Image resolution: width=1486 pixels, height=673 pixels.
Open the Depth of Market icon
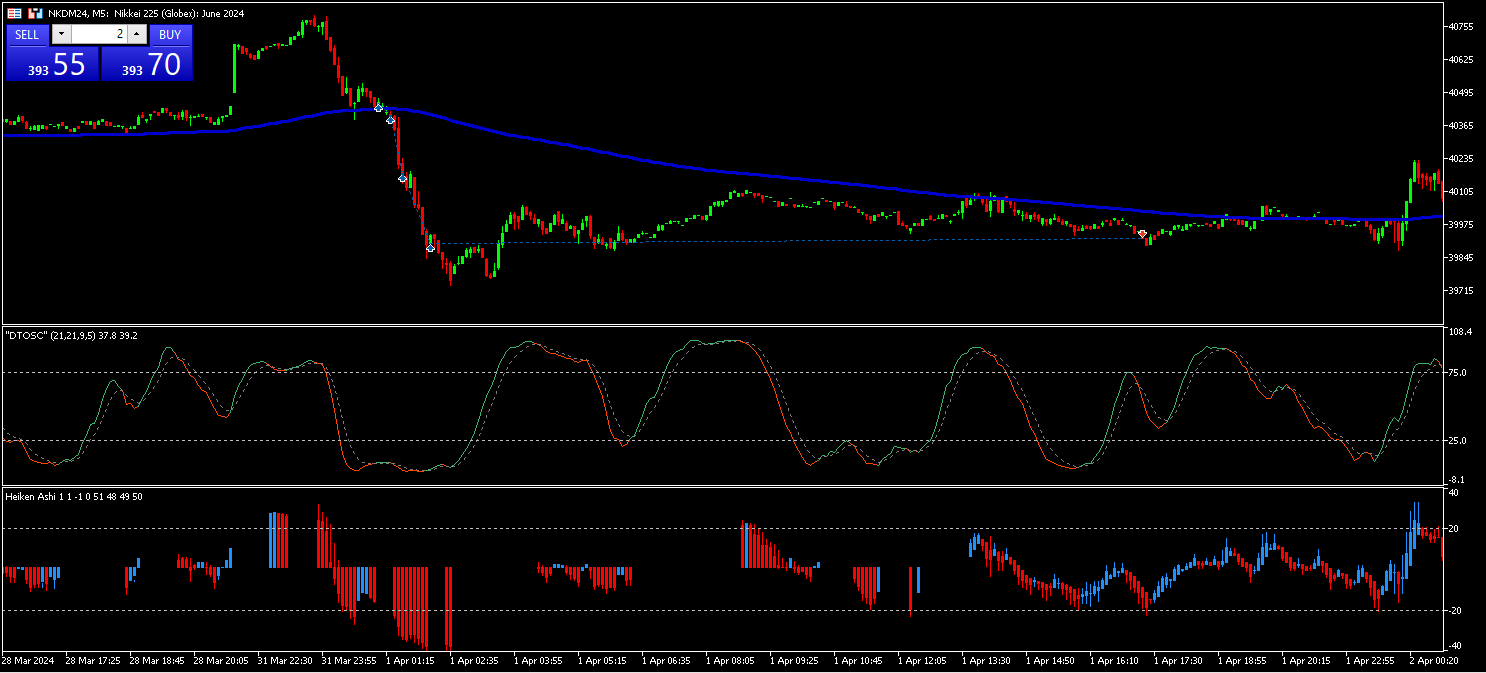[35, 13]
